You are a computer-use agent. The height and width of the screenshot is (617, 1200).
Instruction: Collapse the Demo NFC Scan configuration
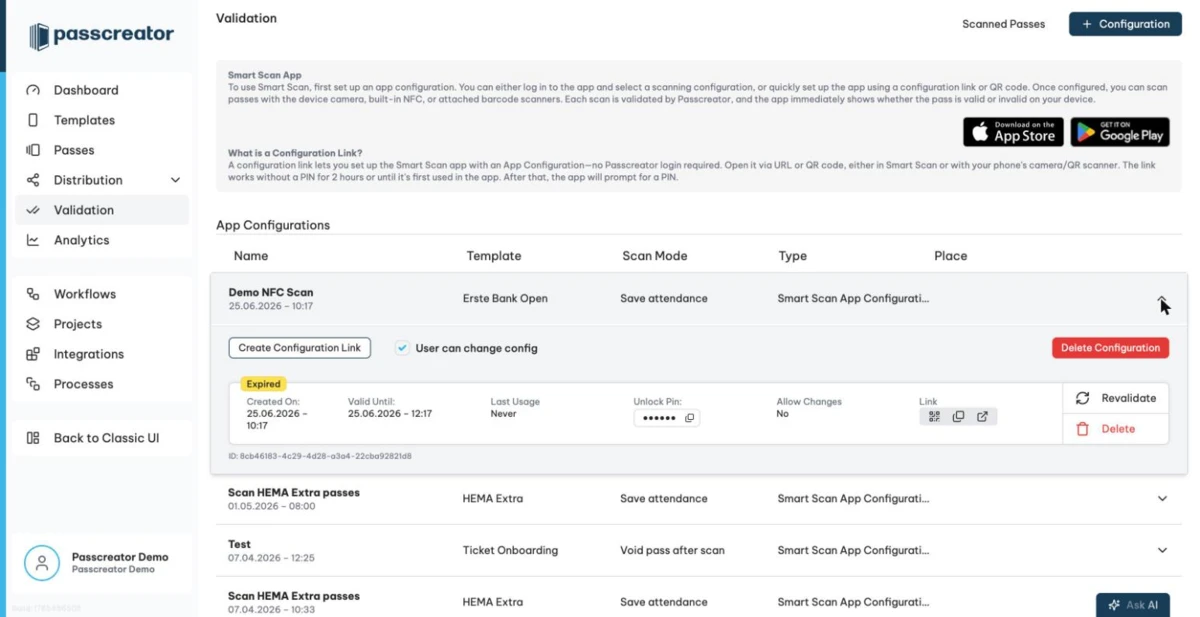click(x=1162, y=298)
